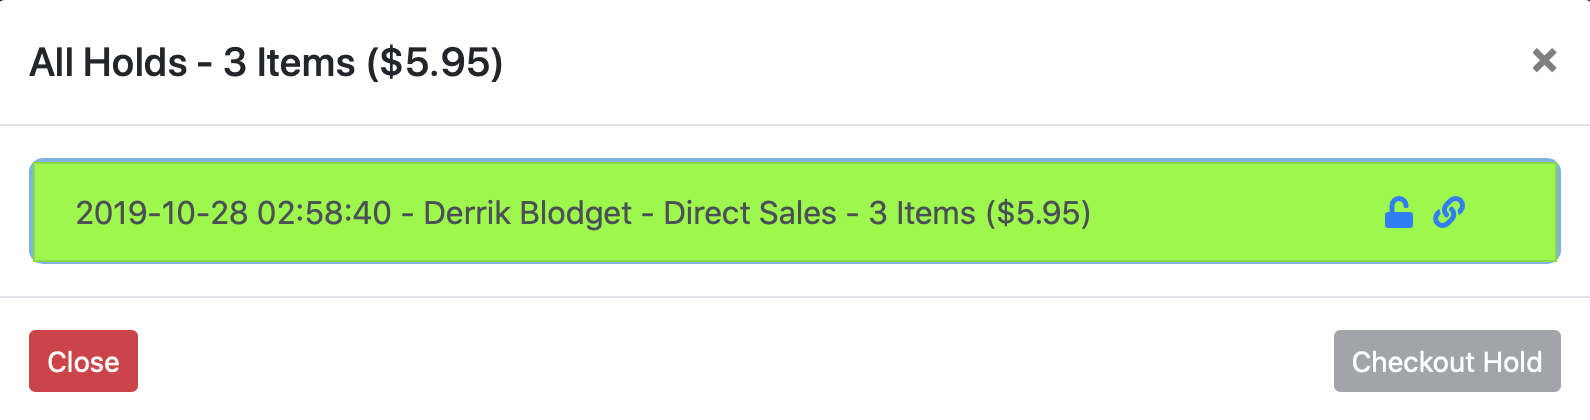The height and width of the screenshot is (420, 1590).
Task: Toggle the lock state on Derrik's hold
Action: [1398, 212]
